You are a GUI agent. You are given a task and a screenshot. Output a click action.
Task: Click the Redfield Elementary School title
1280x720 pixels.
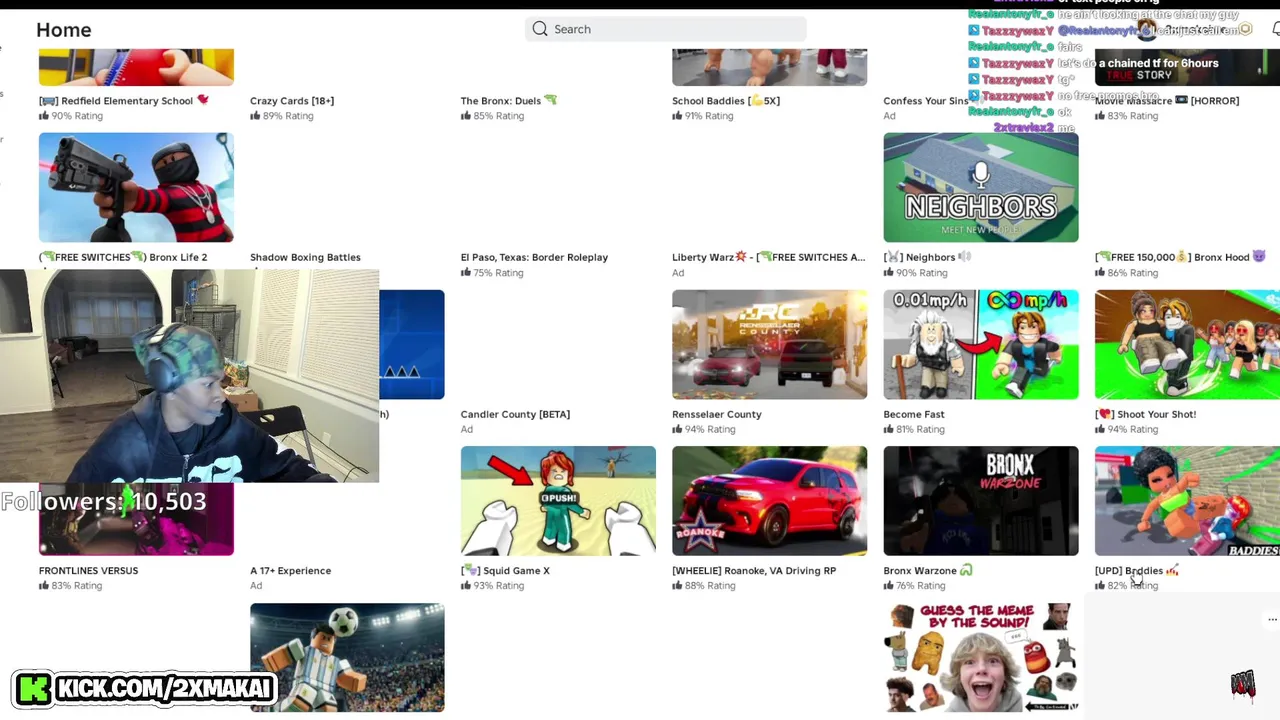(124, 100)
